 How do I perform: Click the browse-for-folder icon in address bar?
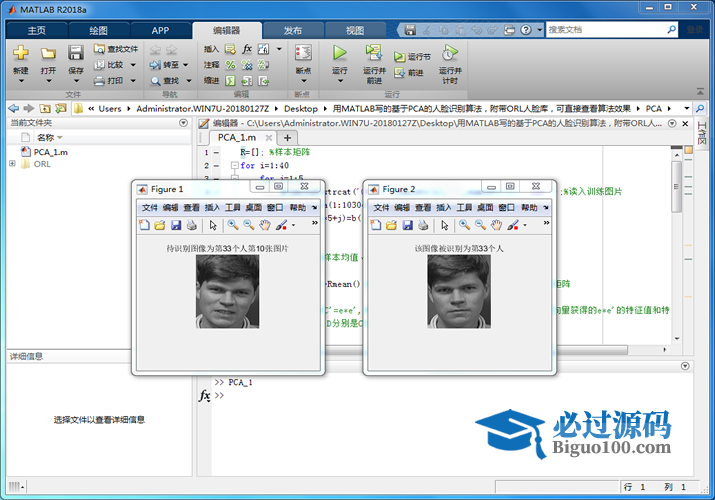(61, 108)
